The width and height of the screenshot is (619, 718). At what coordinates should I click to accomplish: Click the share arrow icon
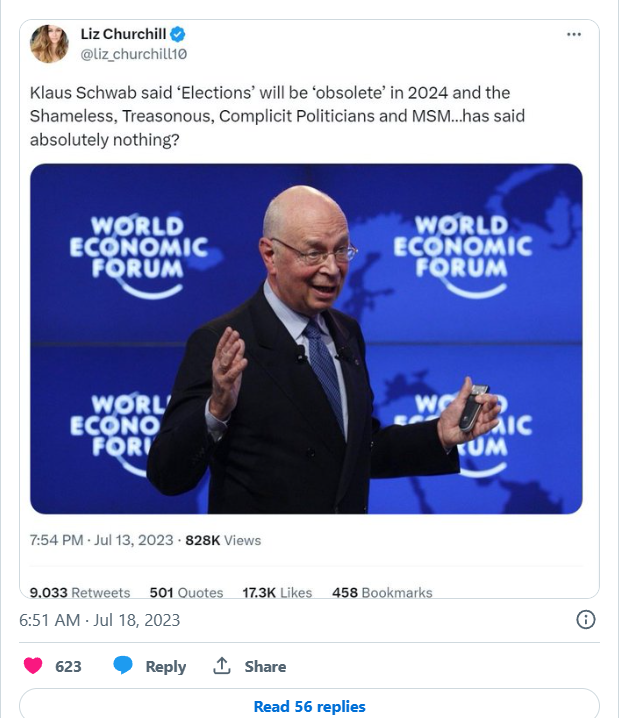click(221, 666)
